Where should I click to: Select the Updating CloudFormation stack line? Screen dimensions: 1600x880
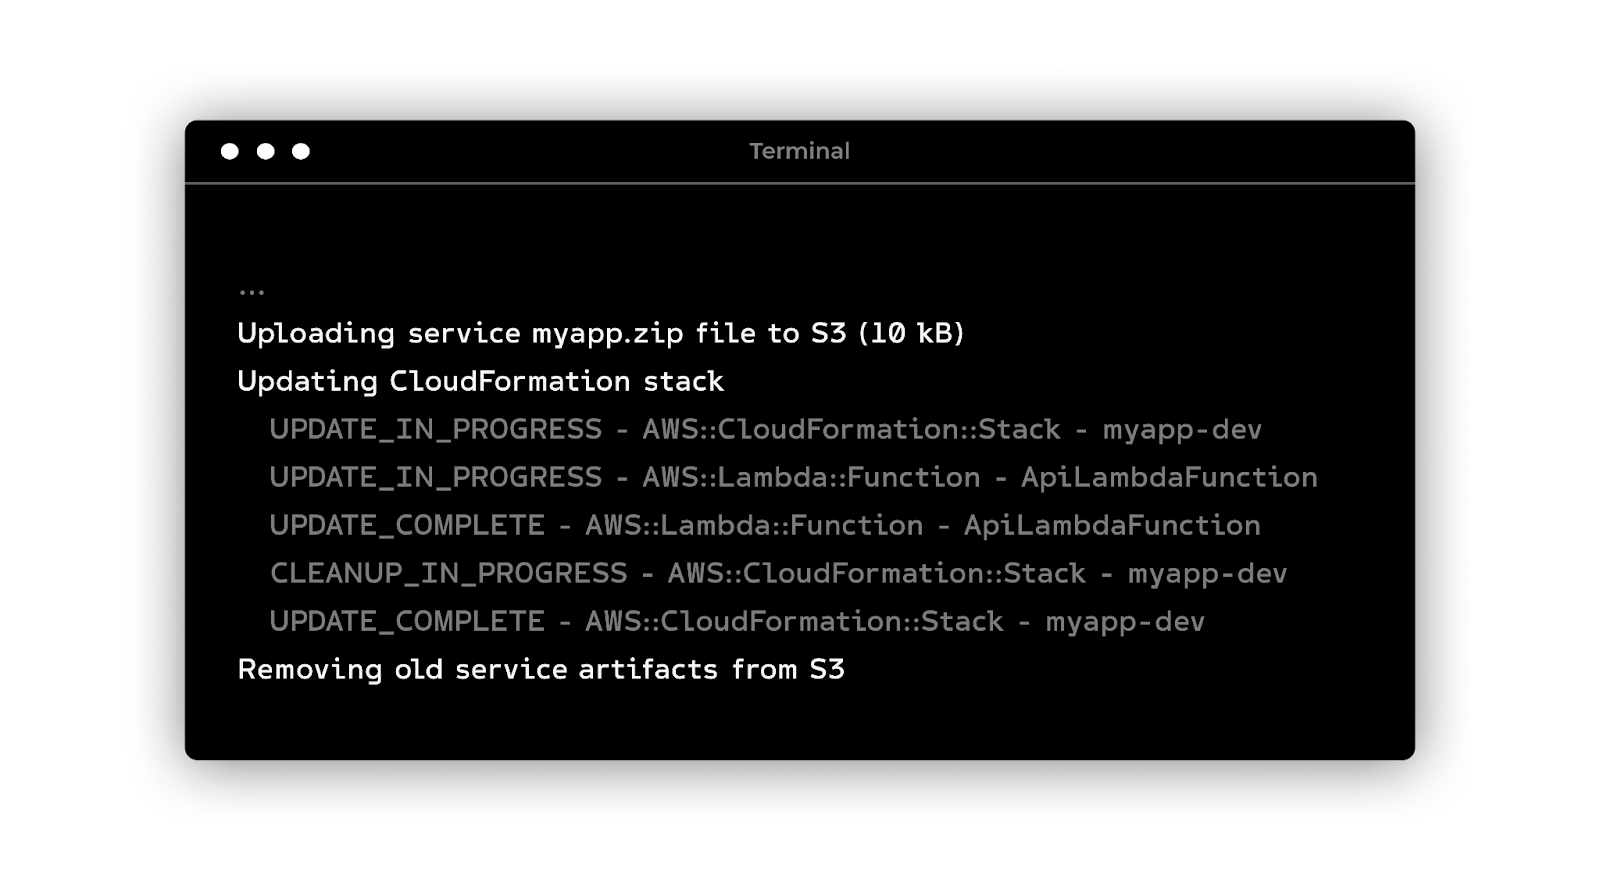tap(480, 381)
